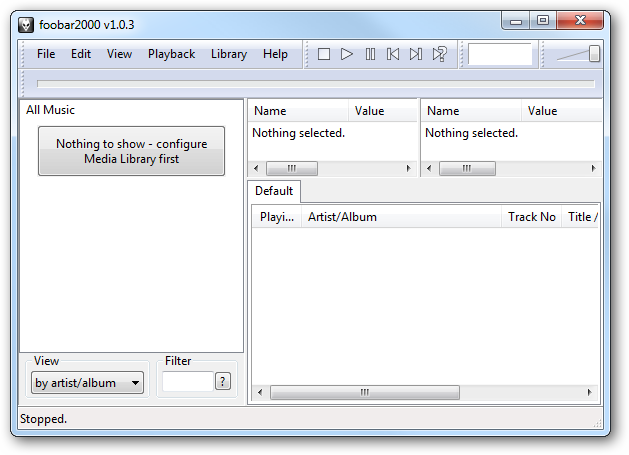Screen dimensions: 629x455
Task: Click the Stopped. status bar text
Action: [x=43, y=419]
